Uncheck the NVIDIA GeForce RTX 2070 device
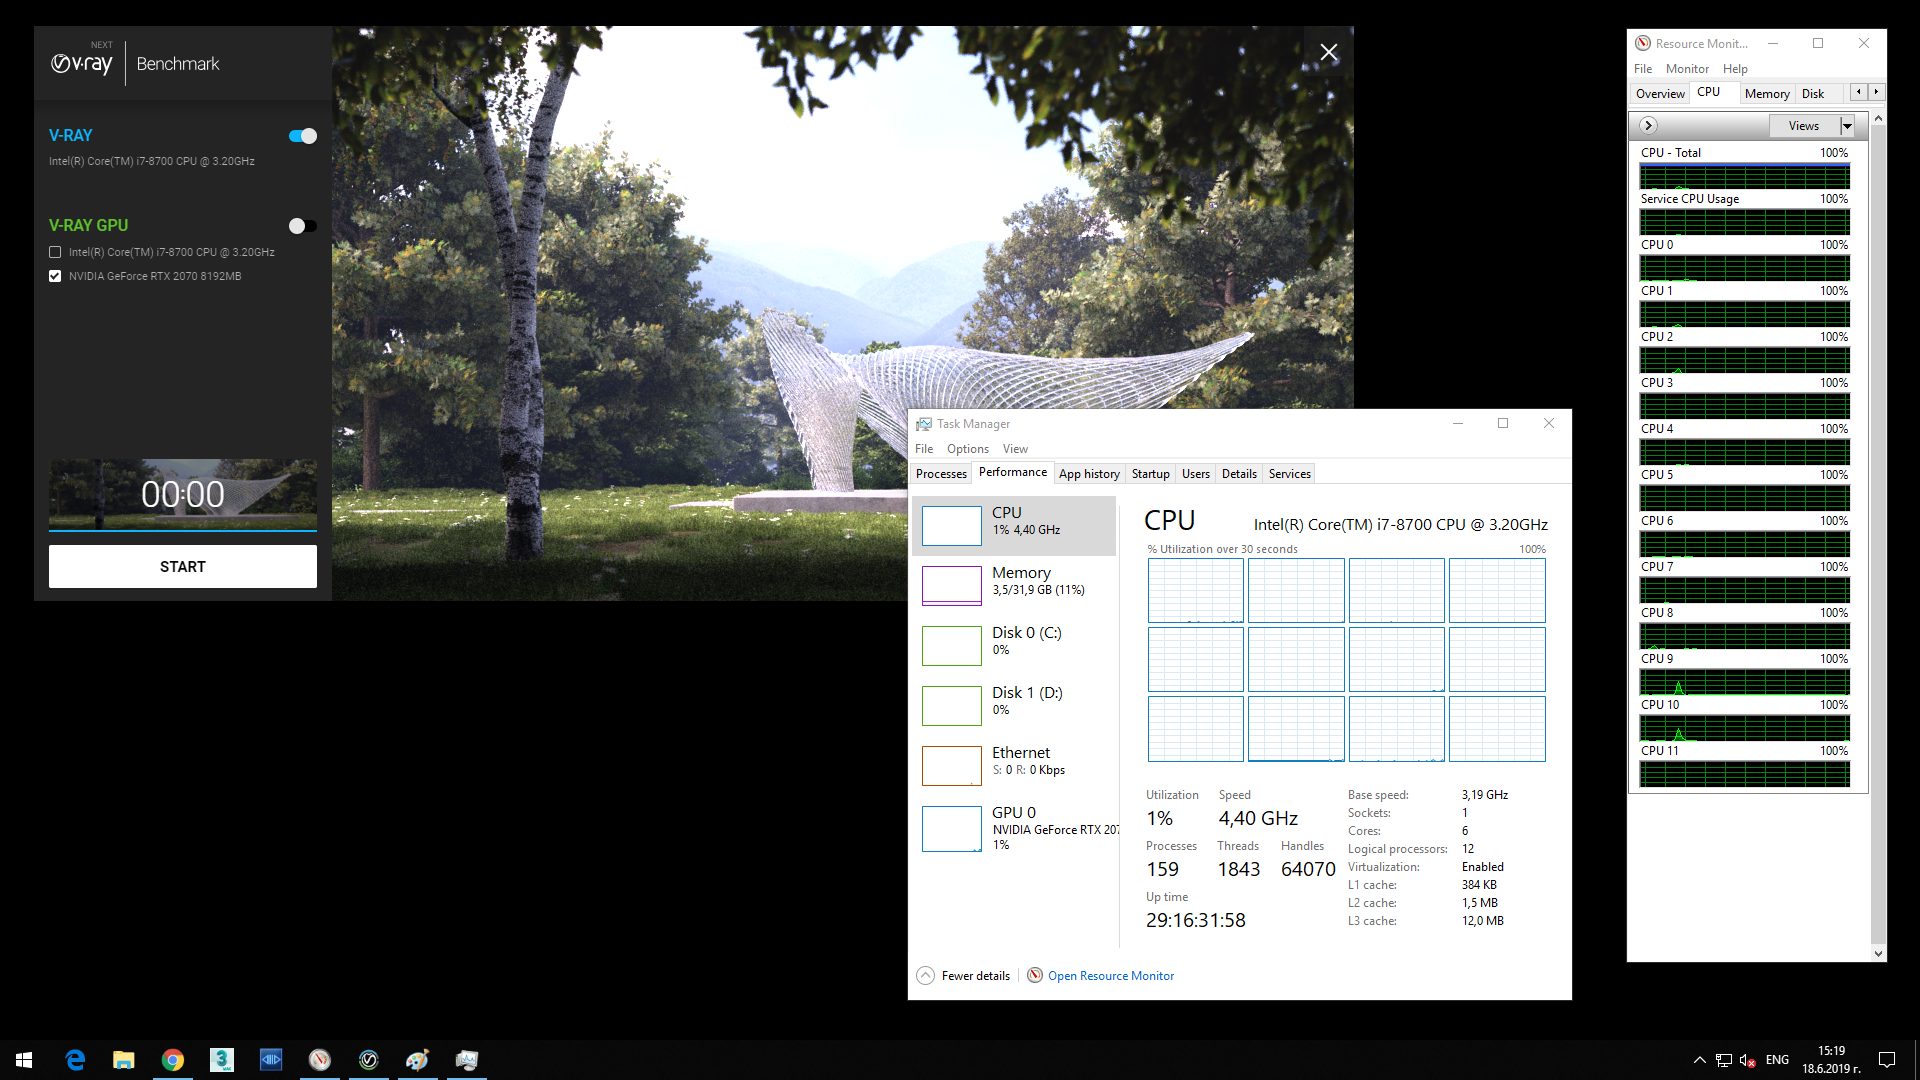This screenshot has height=1080, width=1920. pos(55,276)
